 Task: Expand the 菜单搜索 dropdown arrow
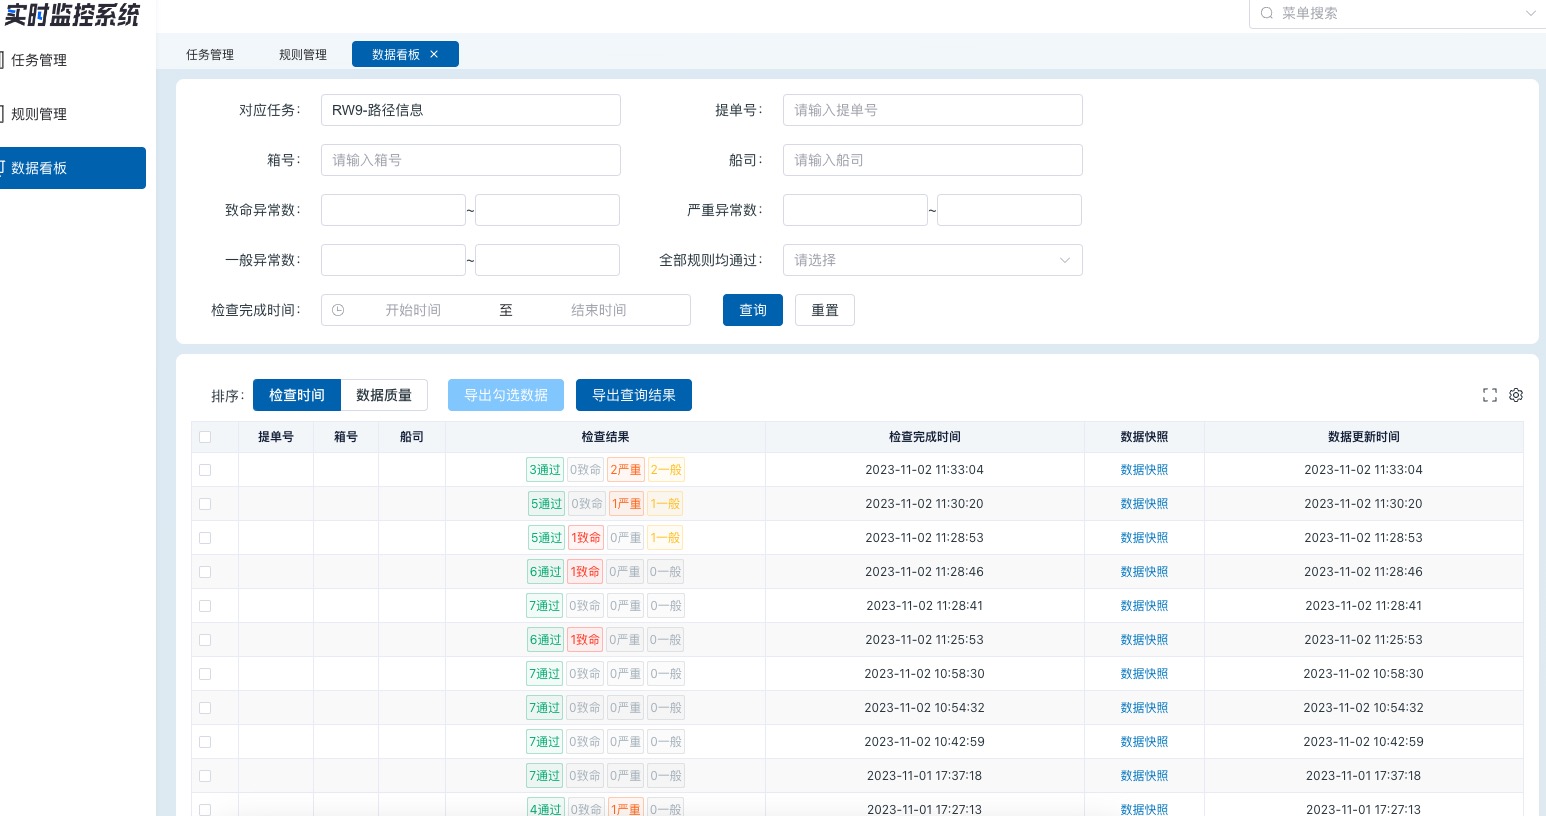(x=1530, y=13)
